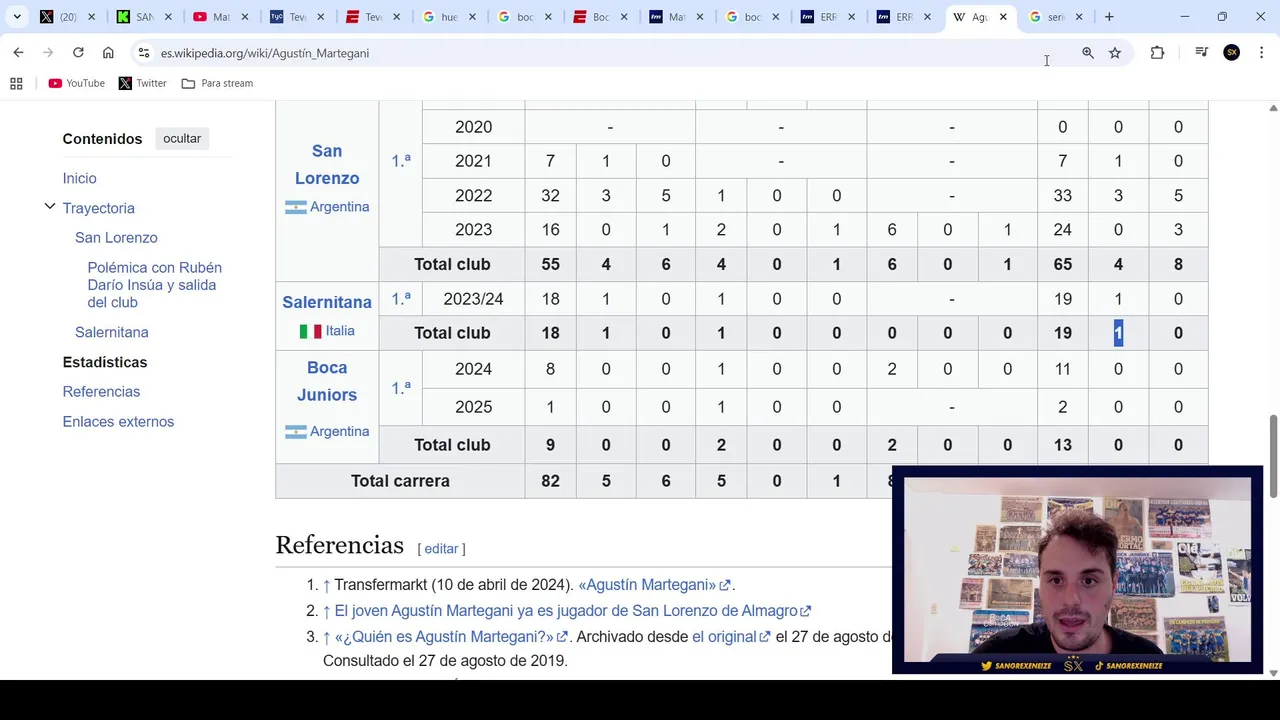Open the Boca Juniors club link
Screen dimensions: 1280x720
tap(327, 381)
